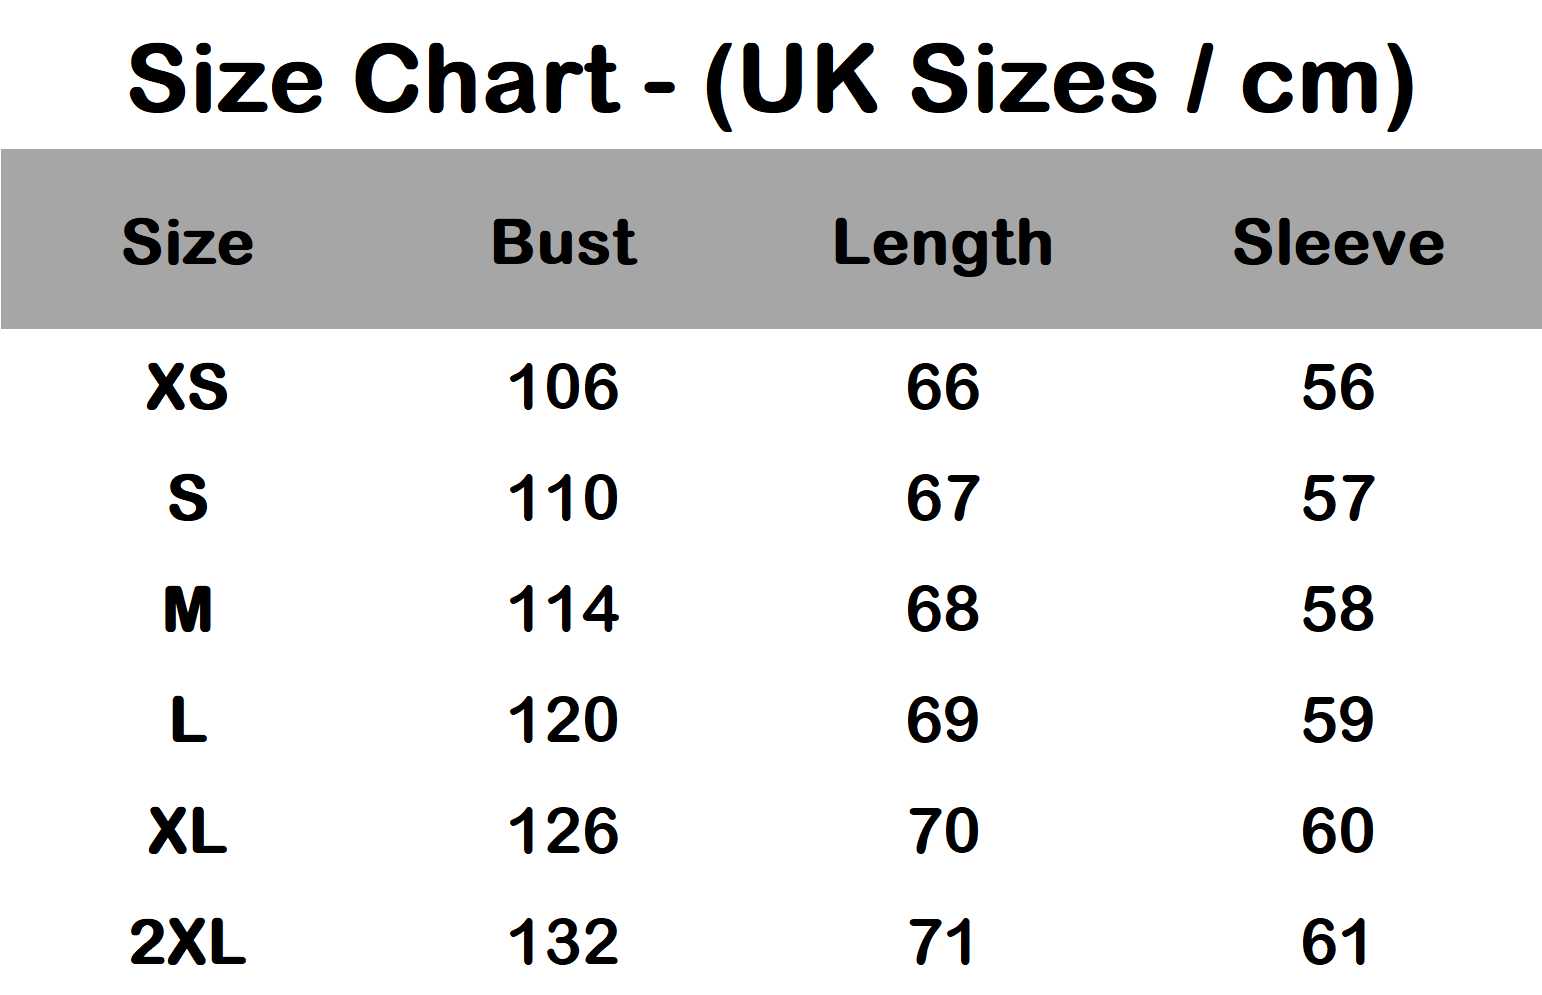The width and height of the screenshot is (1542, 995).
Task: Choose the M size row label
Action: [x=188, y=609]
